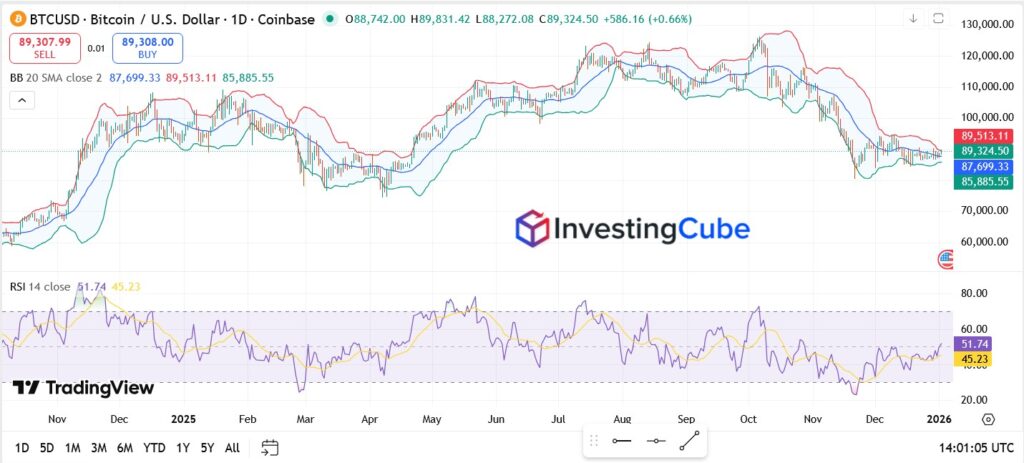The width and height of the screenshot is (1024, 463).
Task: Select the YTD time range
Action: 154,447
